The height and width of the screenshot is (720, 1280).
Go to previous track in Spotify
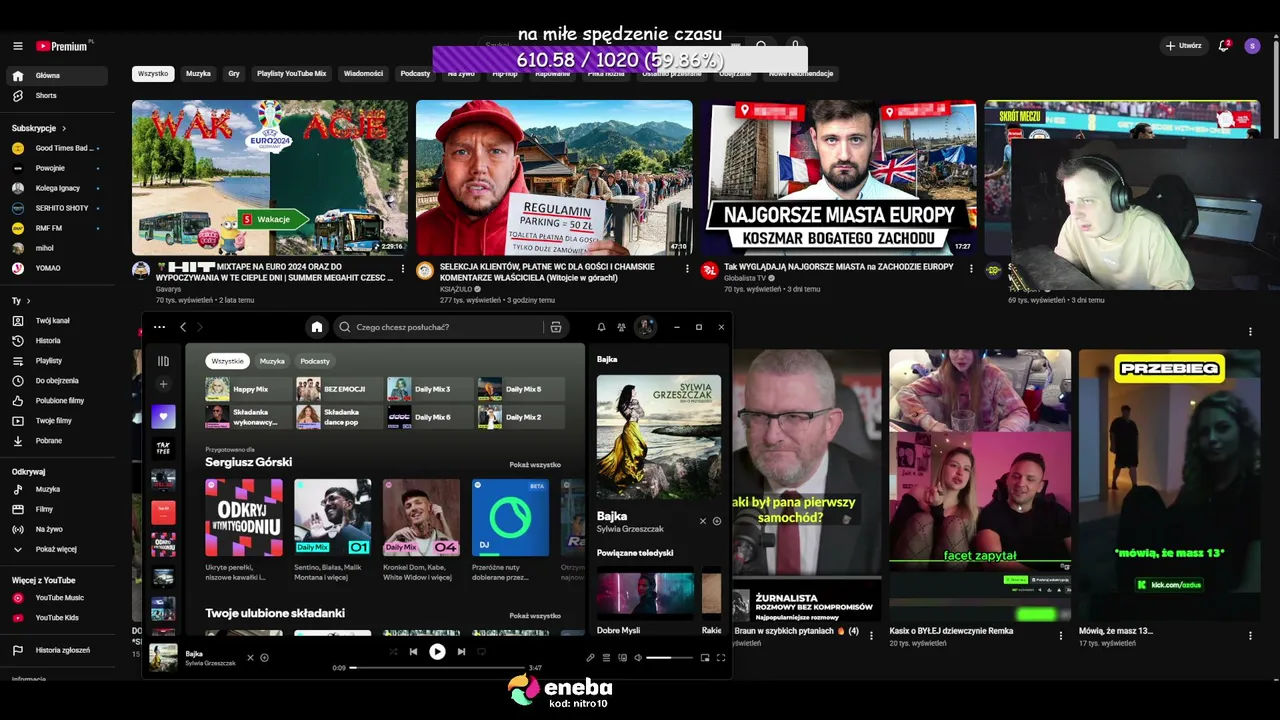[413, 652]
